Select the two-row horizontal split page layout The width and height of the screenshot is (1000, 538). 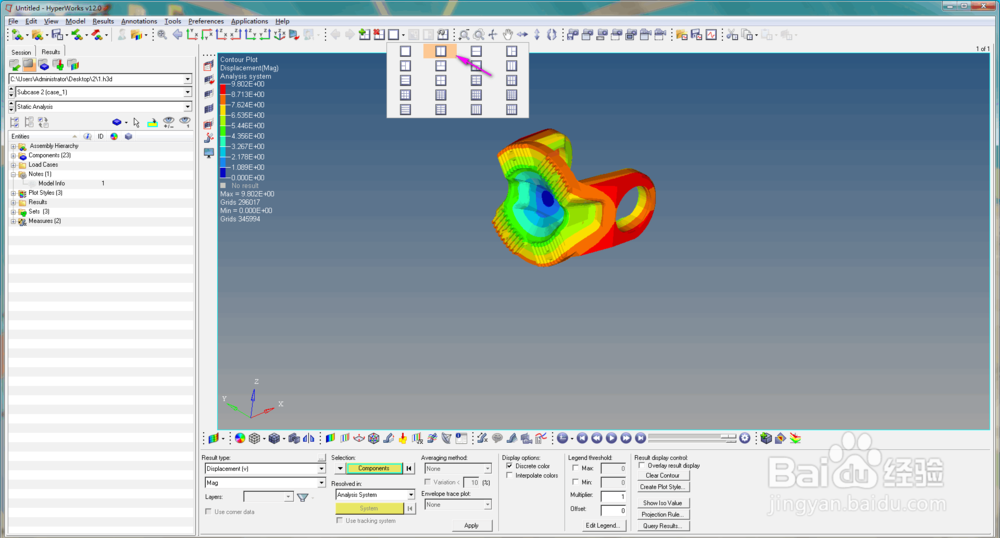[476, 51]
